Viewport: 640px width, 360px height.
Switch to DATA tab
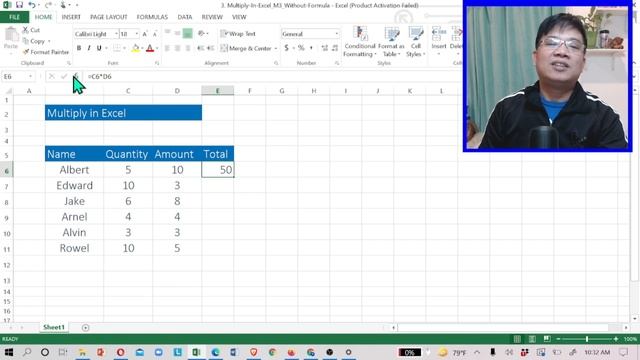click(184, 17)
